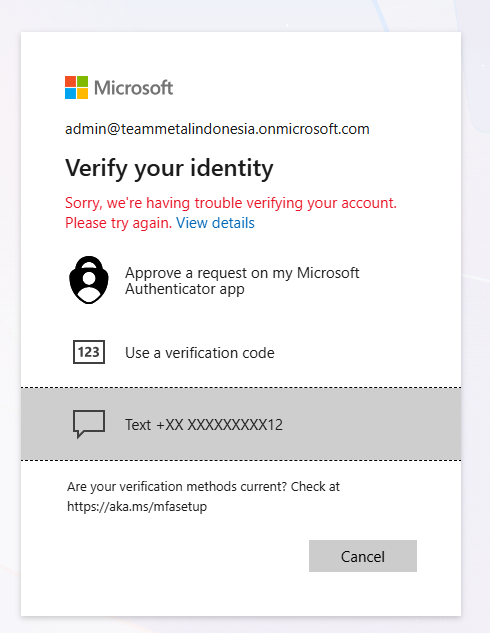Click the Please try again red text
Image resolution: width=490 pixels, height=633 pixels.
coord(119,223)
